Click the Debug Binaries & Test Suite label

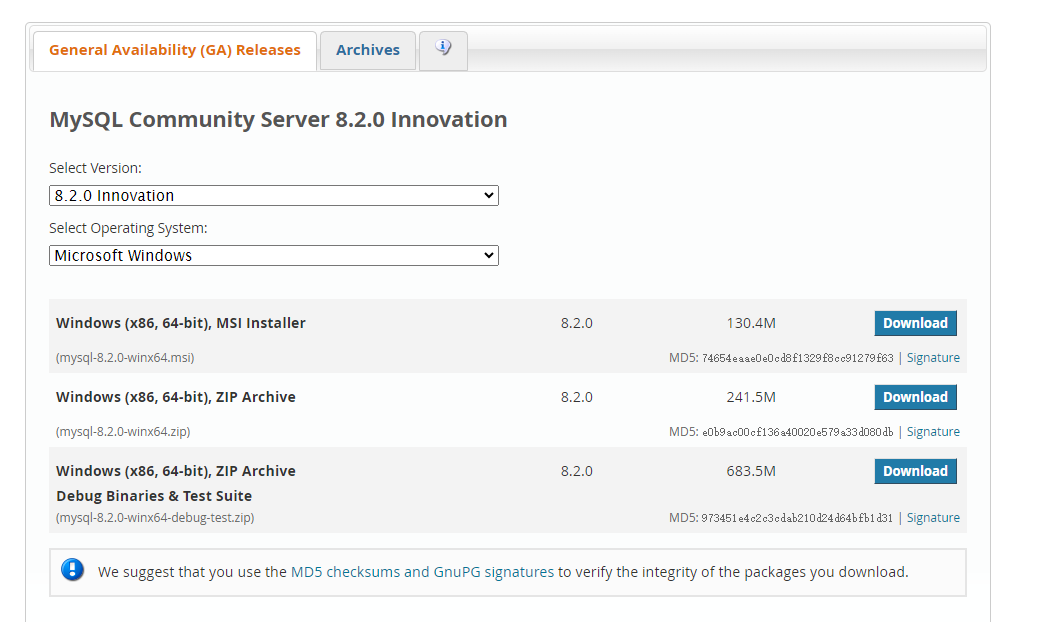154,496
